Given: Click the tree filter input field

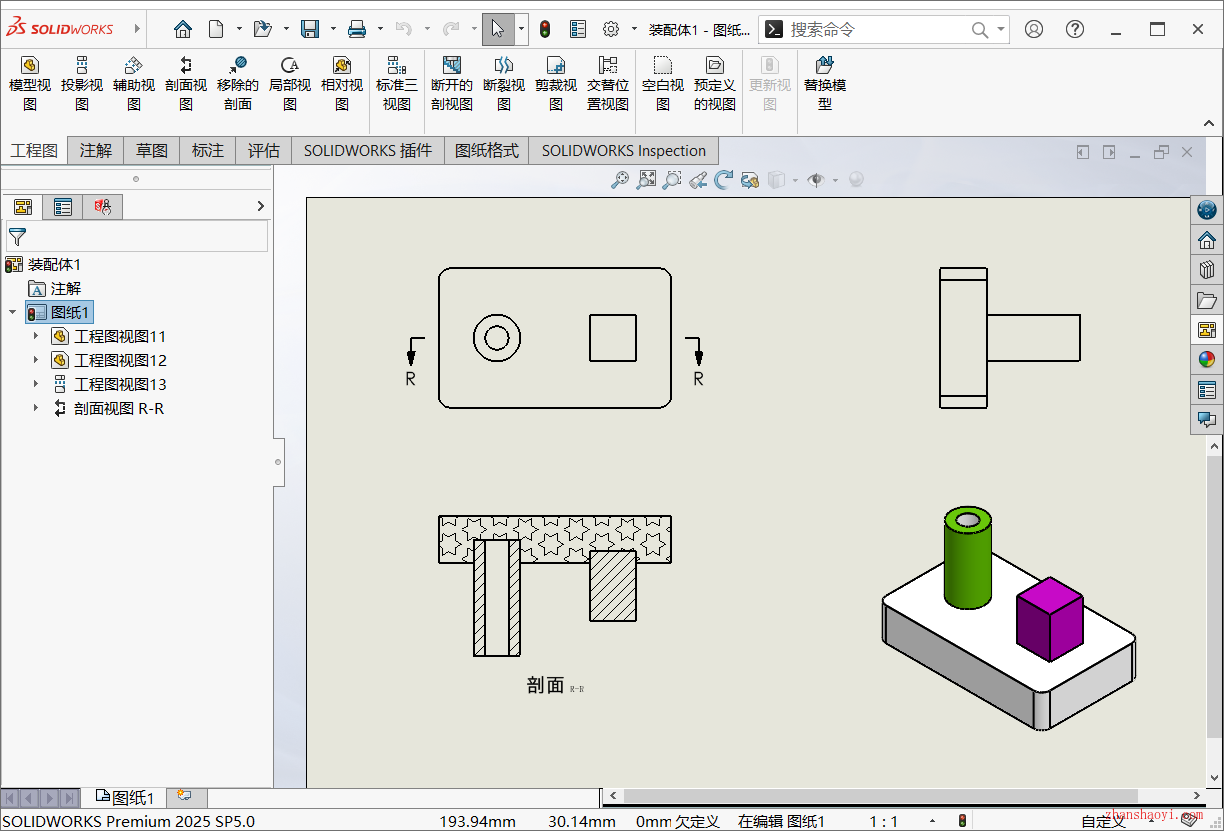Looking at the screenshot, I should click(x=137, y=237).
